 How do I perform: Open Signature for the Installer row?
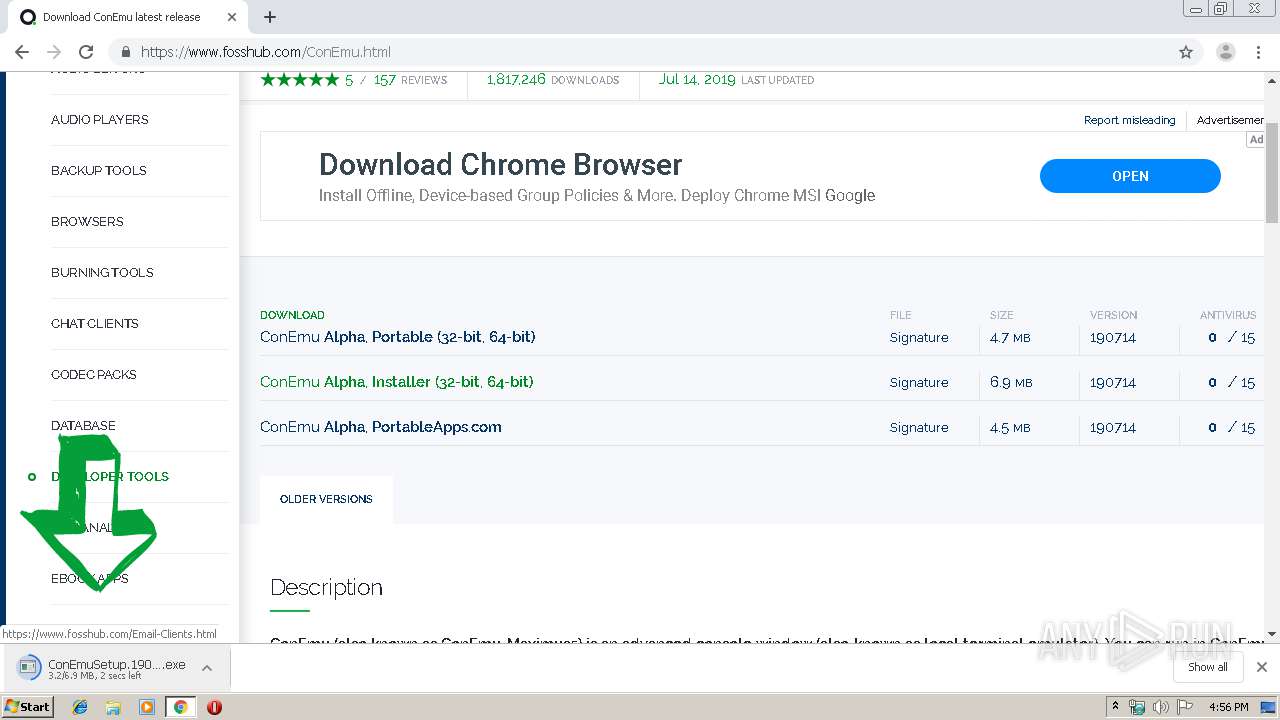pyautogui.click(x=919, y=383)
